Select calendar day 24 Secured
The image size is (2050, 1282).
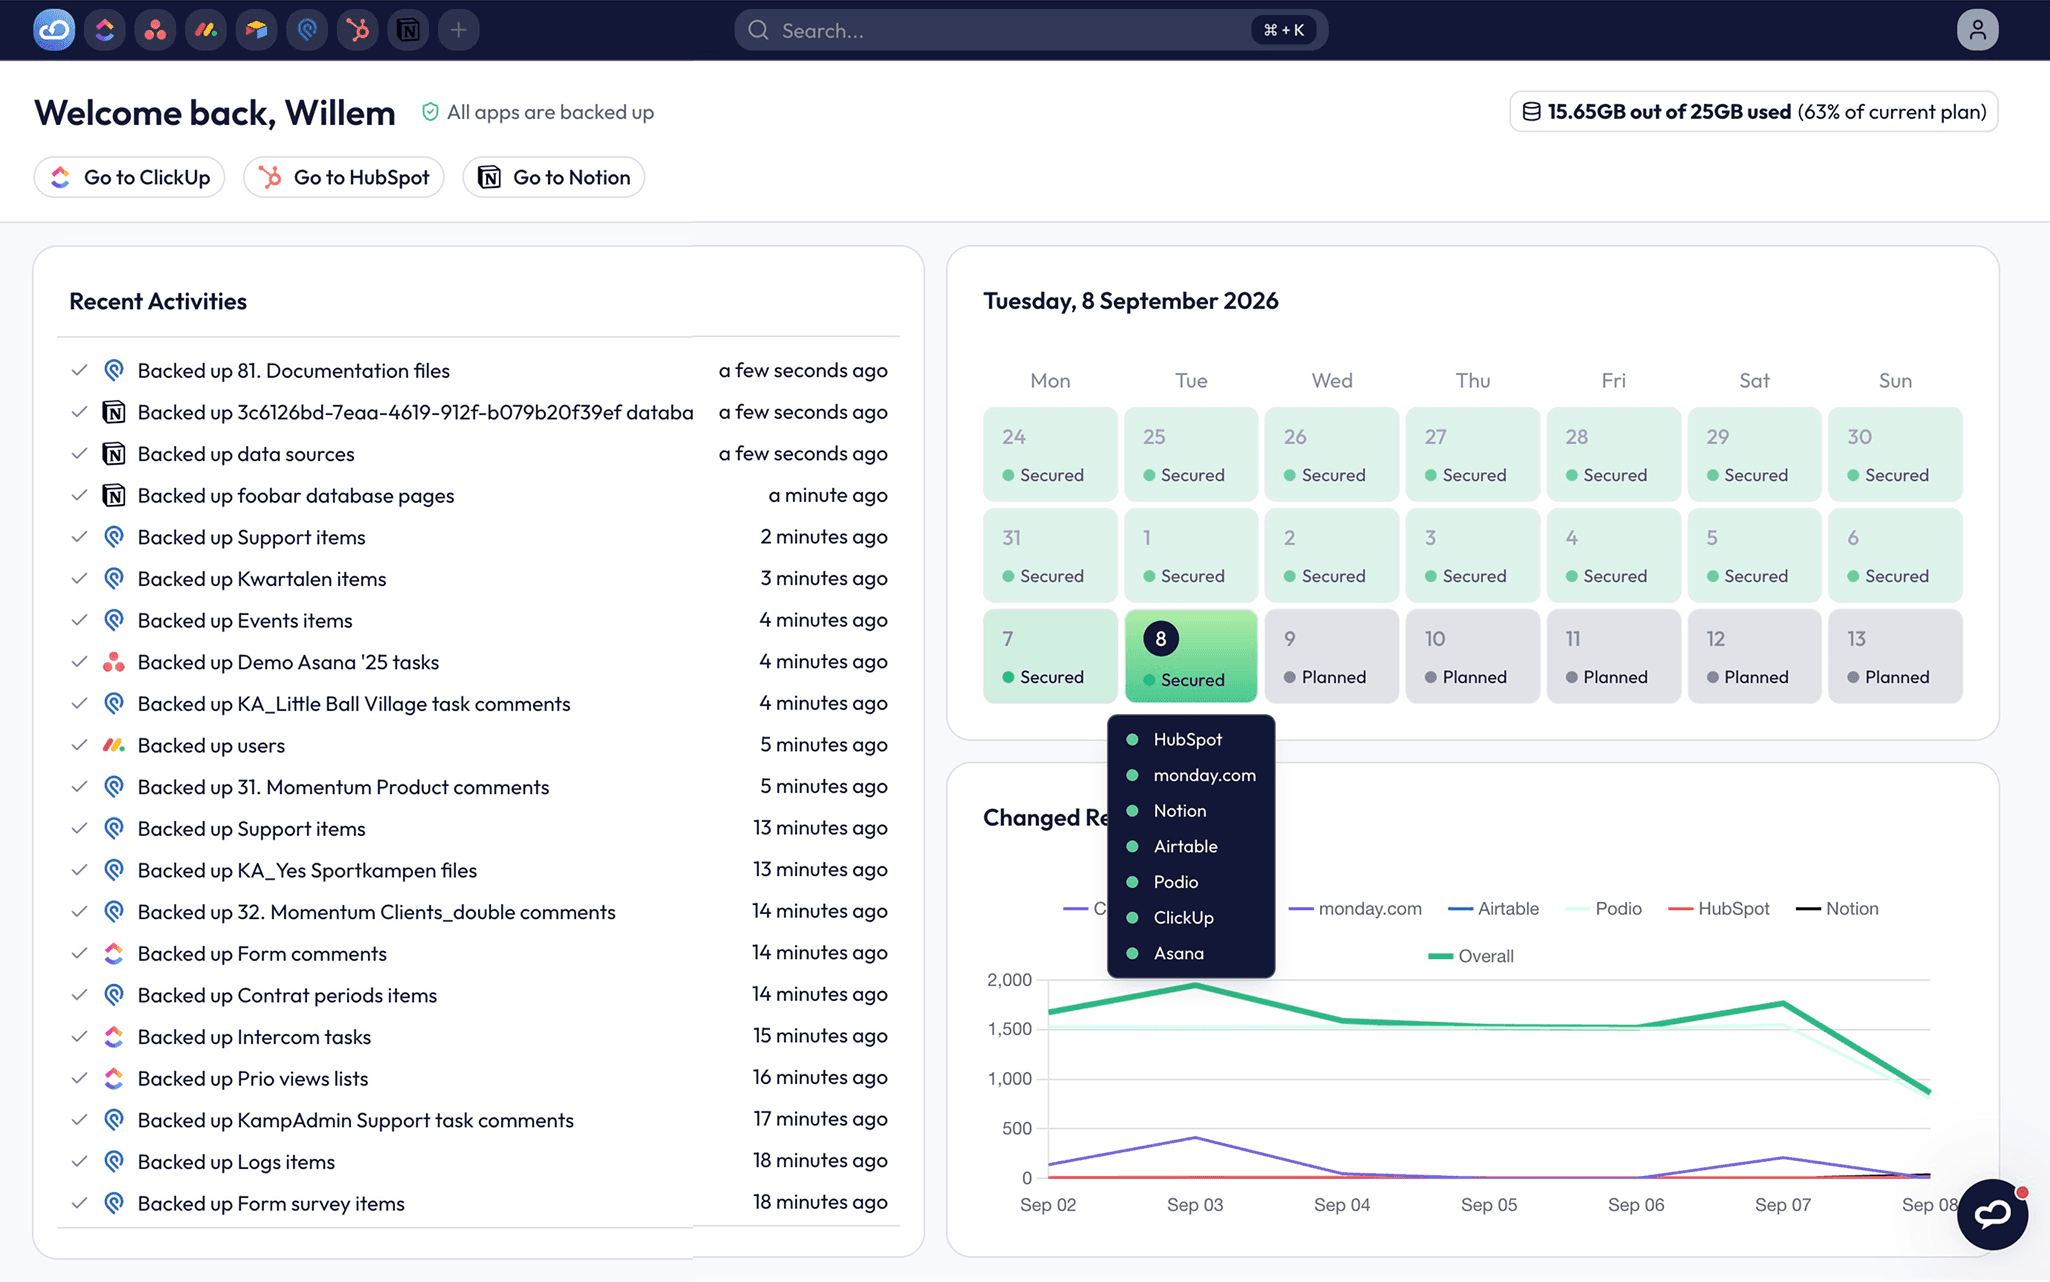(1050, 454)
